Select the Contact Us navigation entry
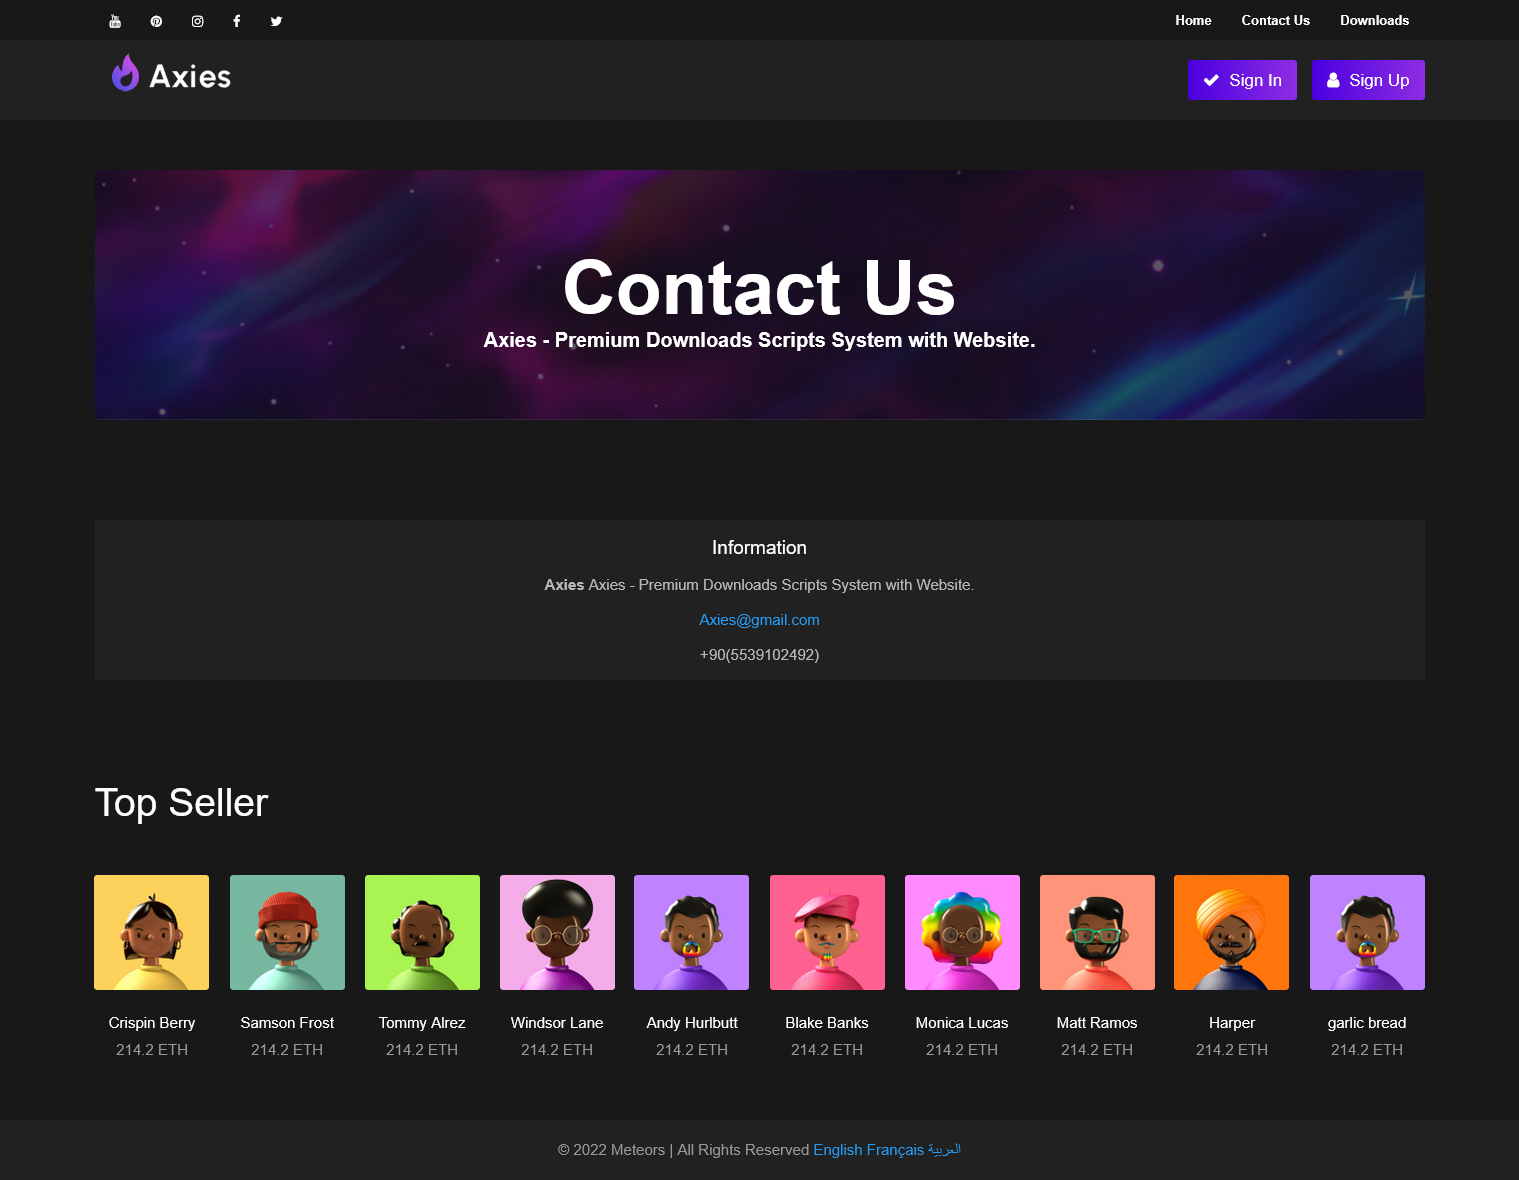This screenshot has width=1519, height=1180. pyautogui.click(x=1275, y=20)
